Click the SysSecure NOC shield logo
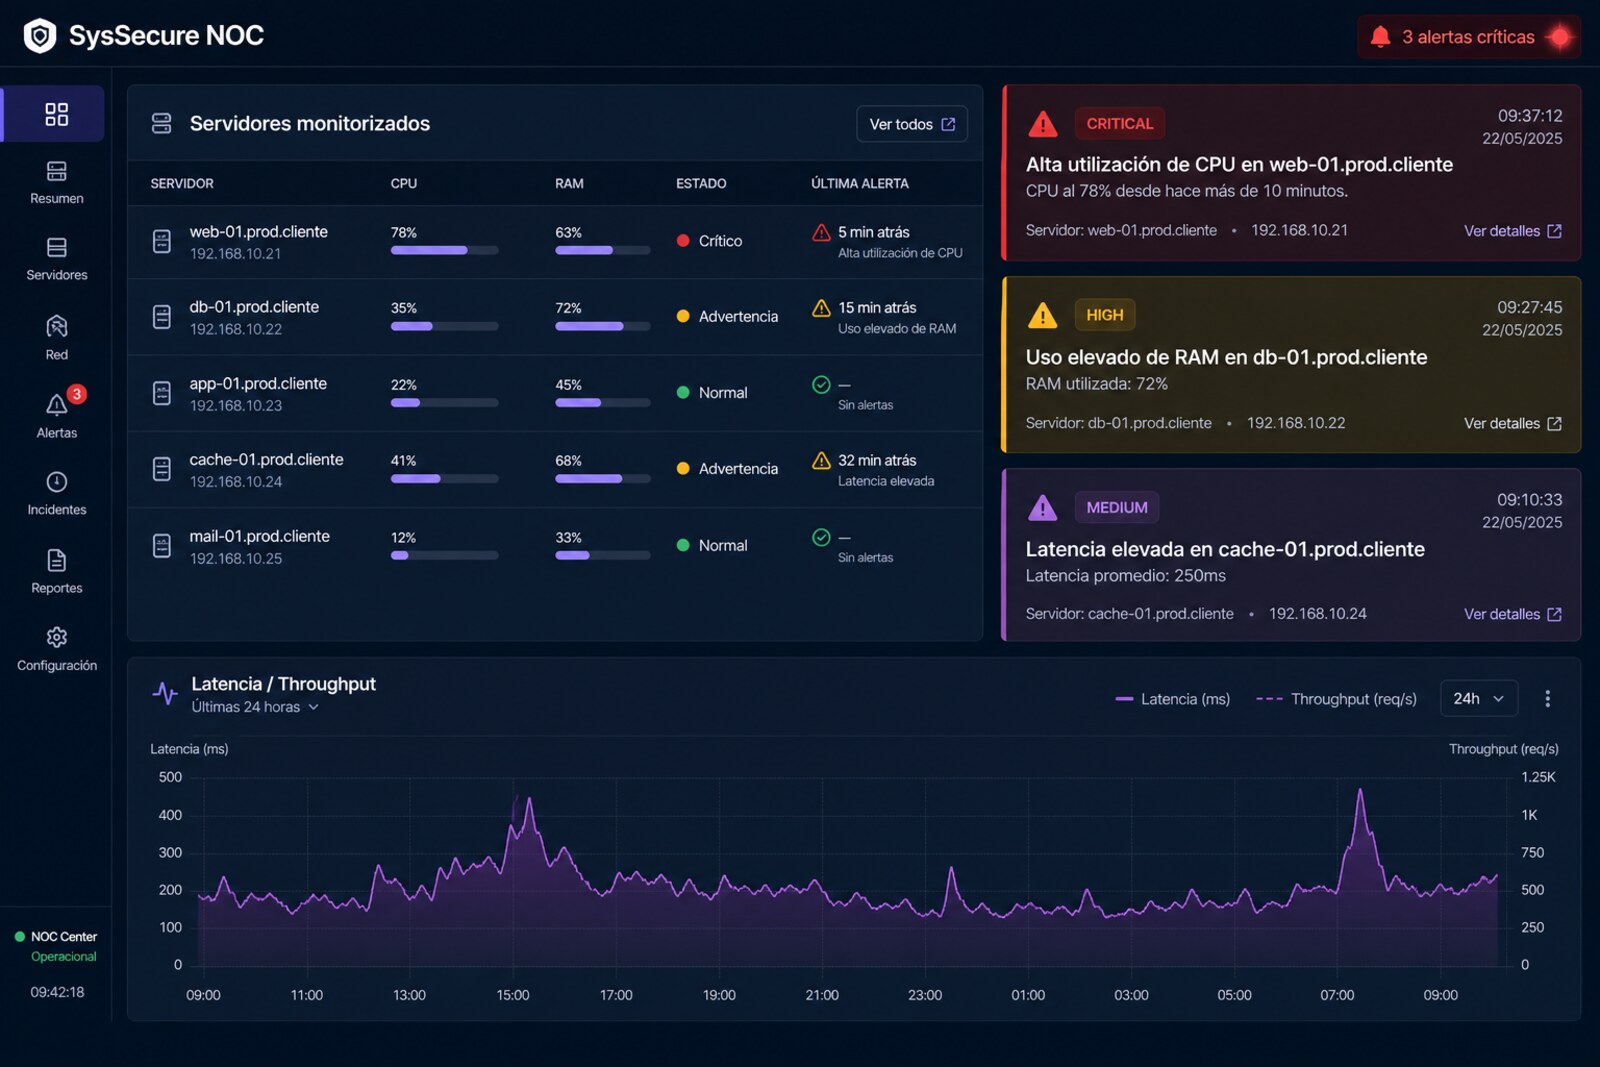 (x=40, y=36)
